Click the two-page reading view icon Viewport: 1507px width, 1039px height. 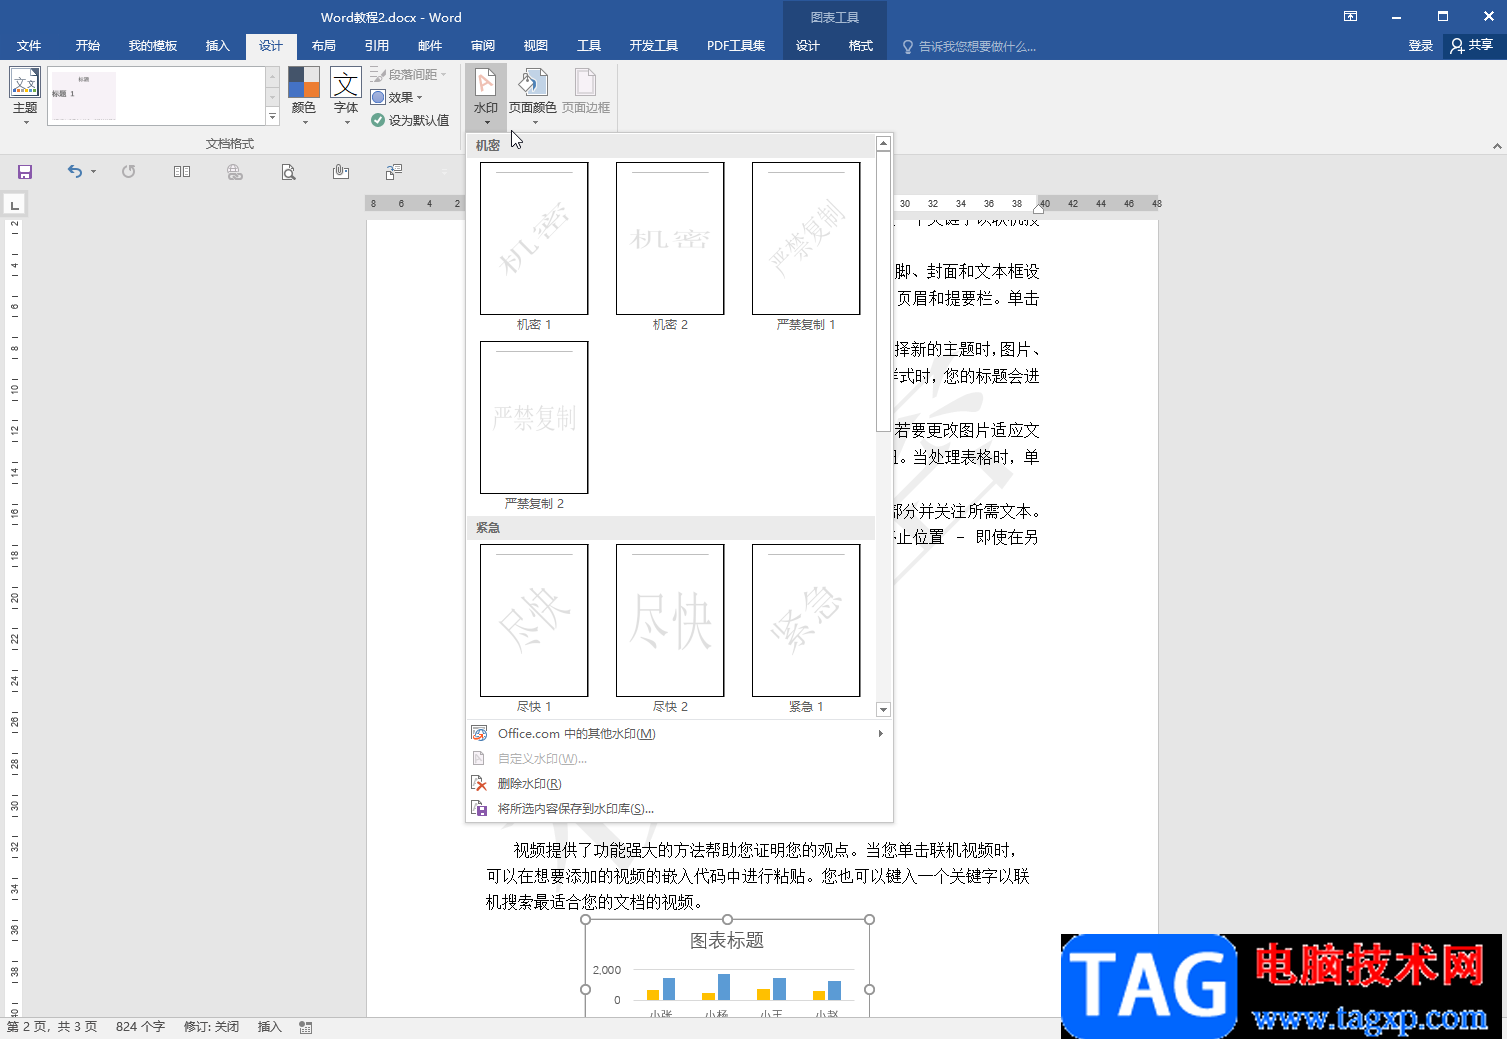coord(182,172)
